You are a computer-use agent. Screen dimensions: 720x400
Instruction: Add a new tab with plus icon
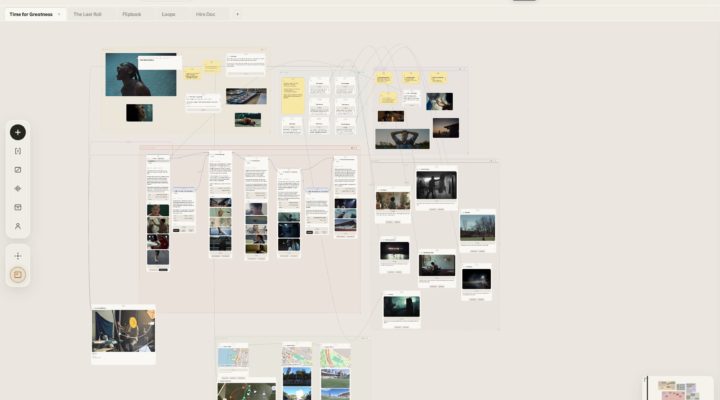(237, 14)
